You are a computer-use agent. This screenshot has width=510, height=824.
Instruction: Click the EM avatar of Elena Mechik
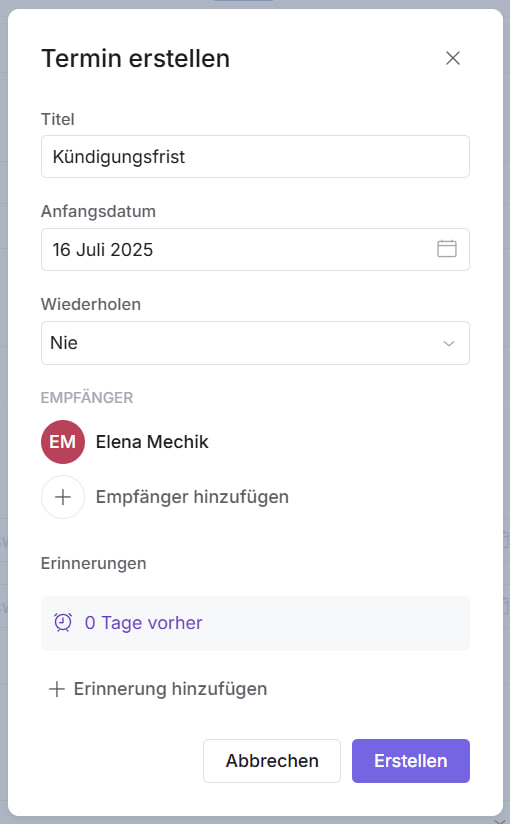coord(63,442)
